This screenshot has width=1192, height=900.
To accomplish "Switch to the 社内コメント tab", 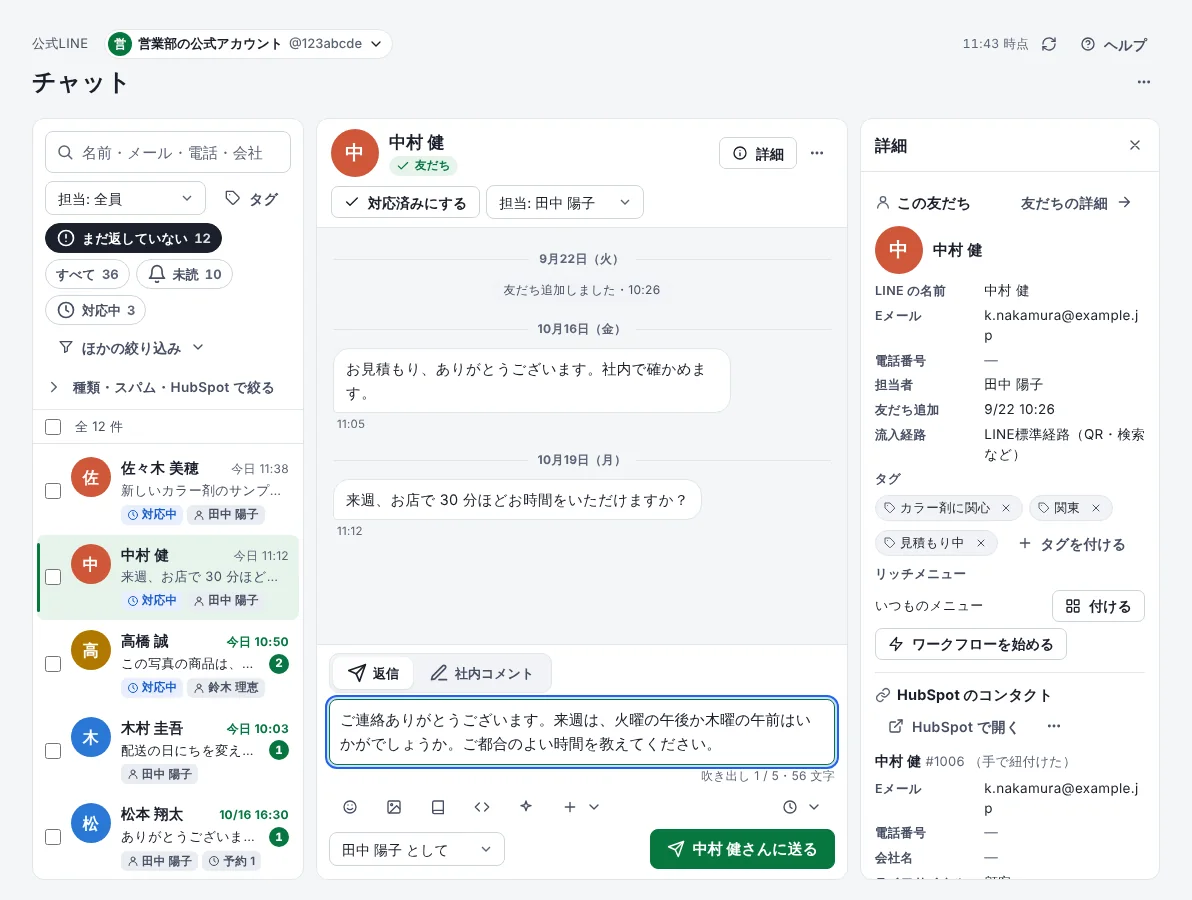I will pyautogui.click(x=481, y=673).
